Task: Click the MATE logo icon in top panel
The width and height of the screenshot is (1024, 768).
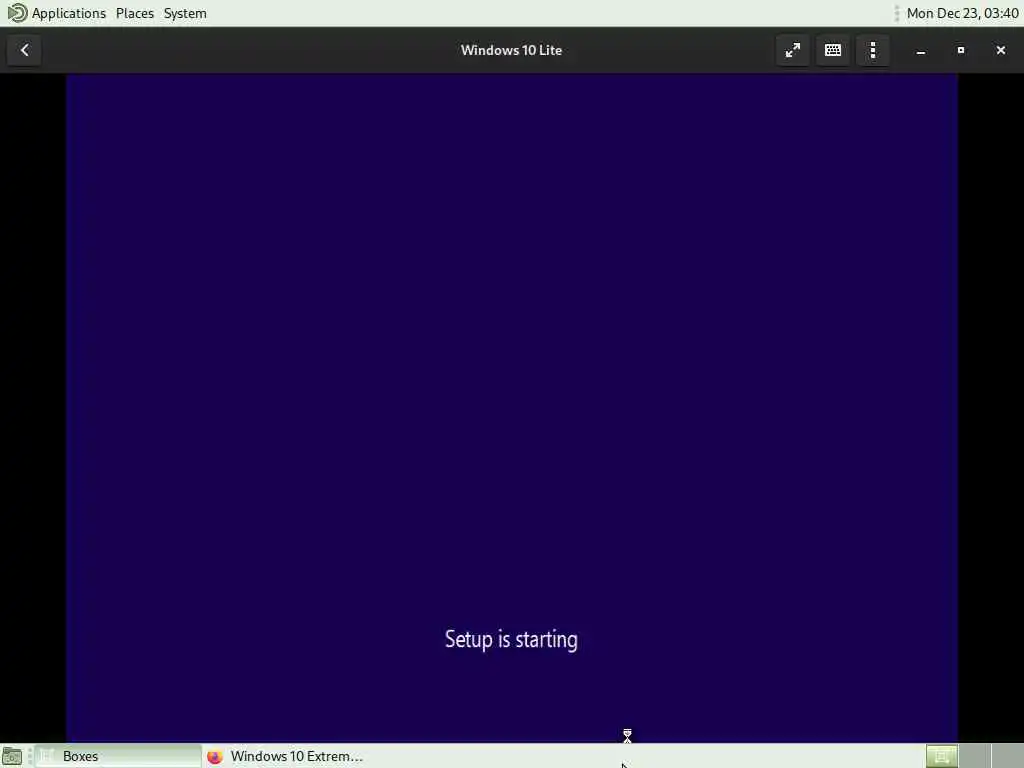Action: [x=17, y=13]
